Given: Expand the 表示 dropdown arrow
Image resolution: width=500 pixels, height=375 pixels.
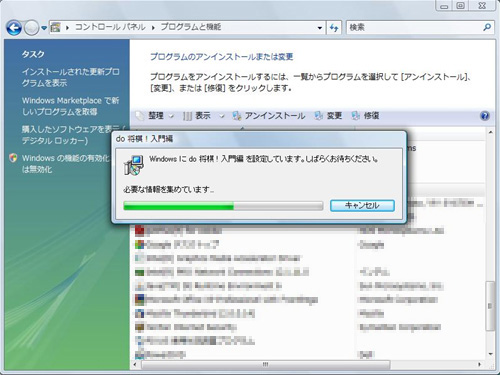Looking at the screenshot, I should (x=222, y=116).
